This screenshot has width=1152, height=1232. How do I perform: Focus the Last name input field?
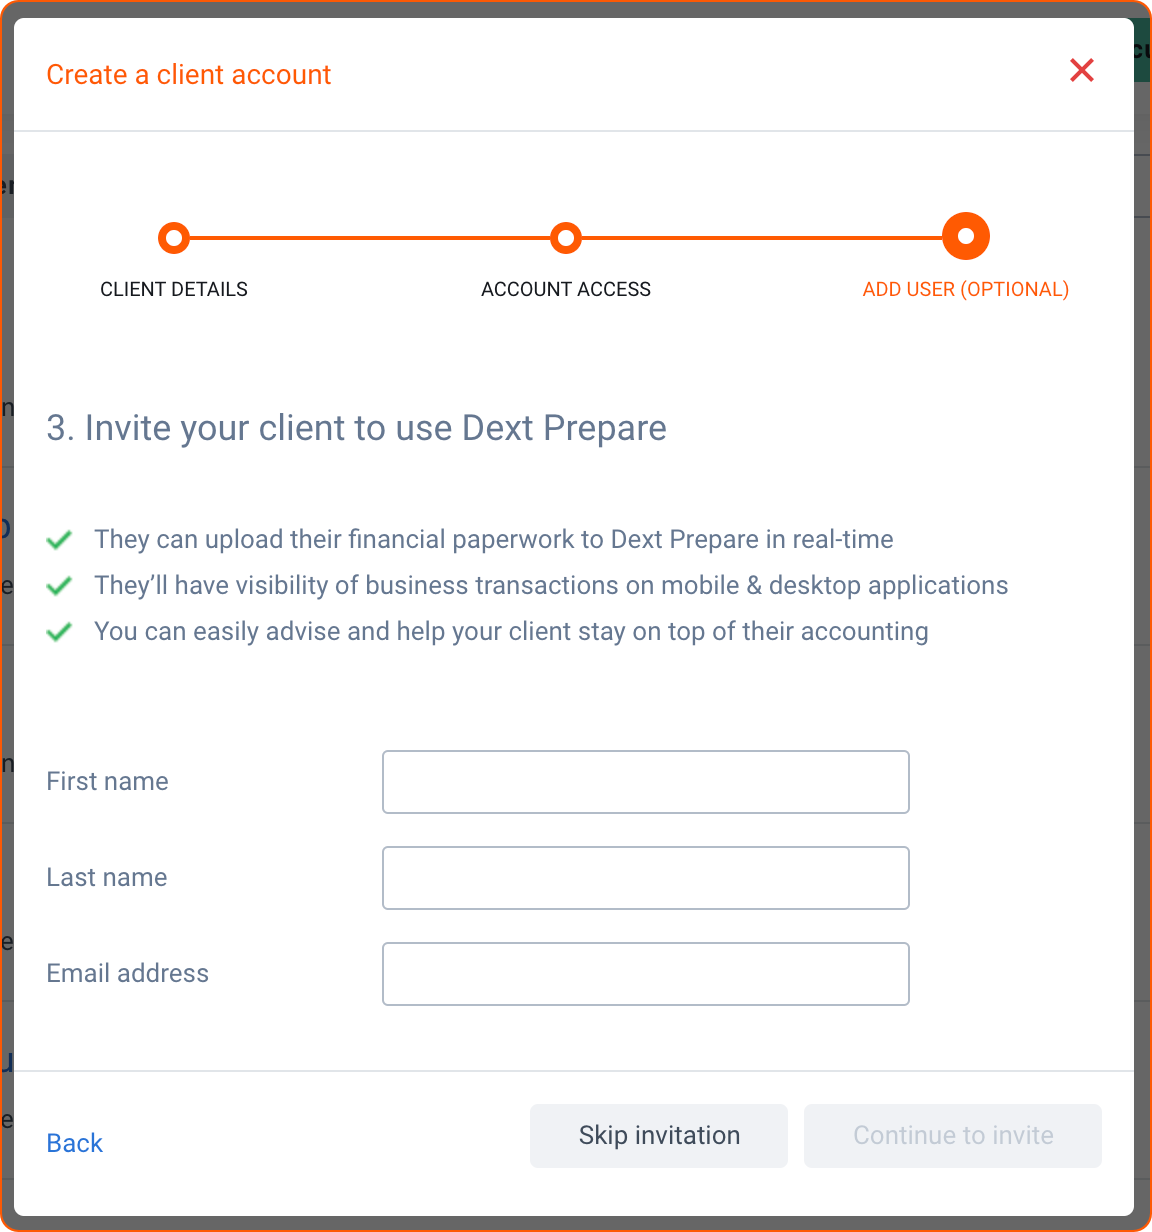click(x=646, y=878)
